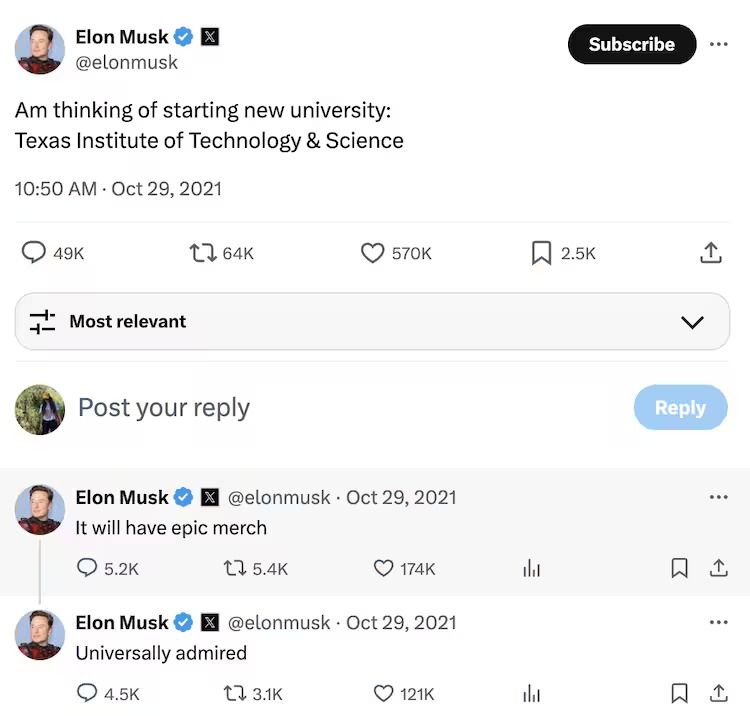Like the main tweet with 570K likes

[x=372, y=253]
